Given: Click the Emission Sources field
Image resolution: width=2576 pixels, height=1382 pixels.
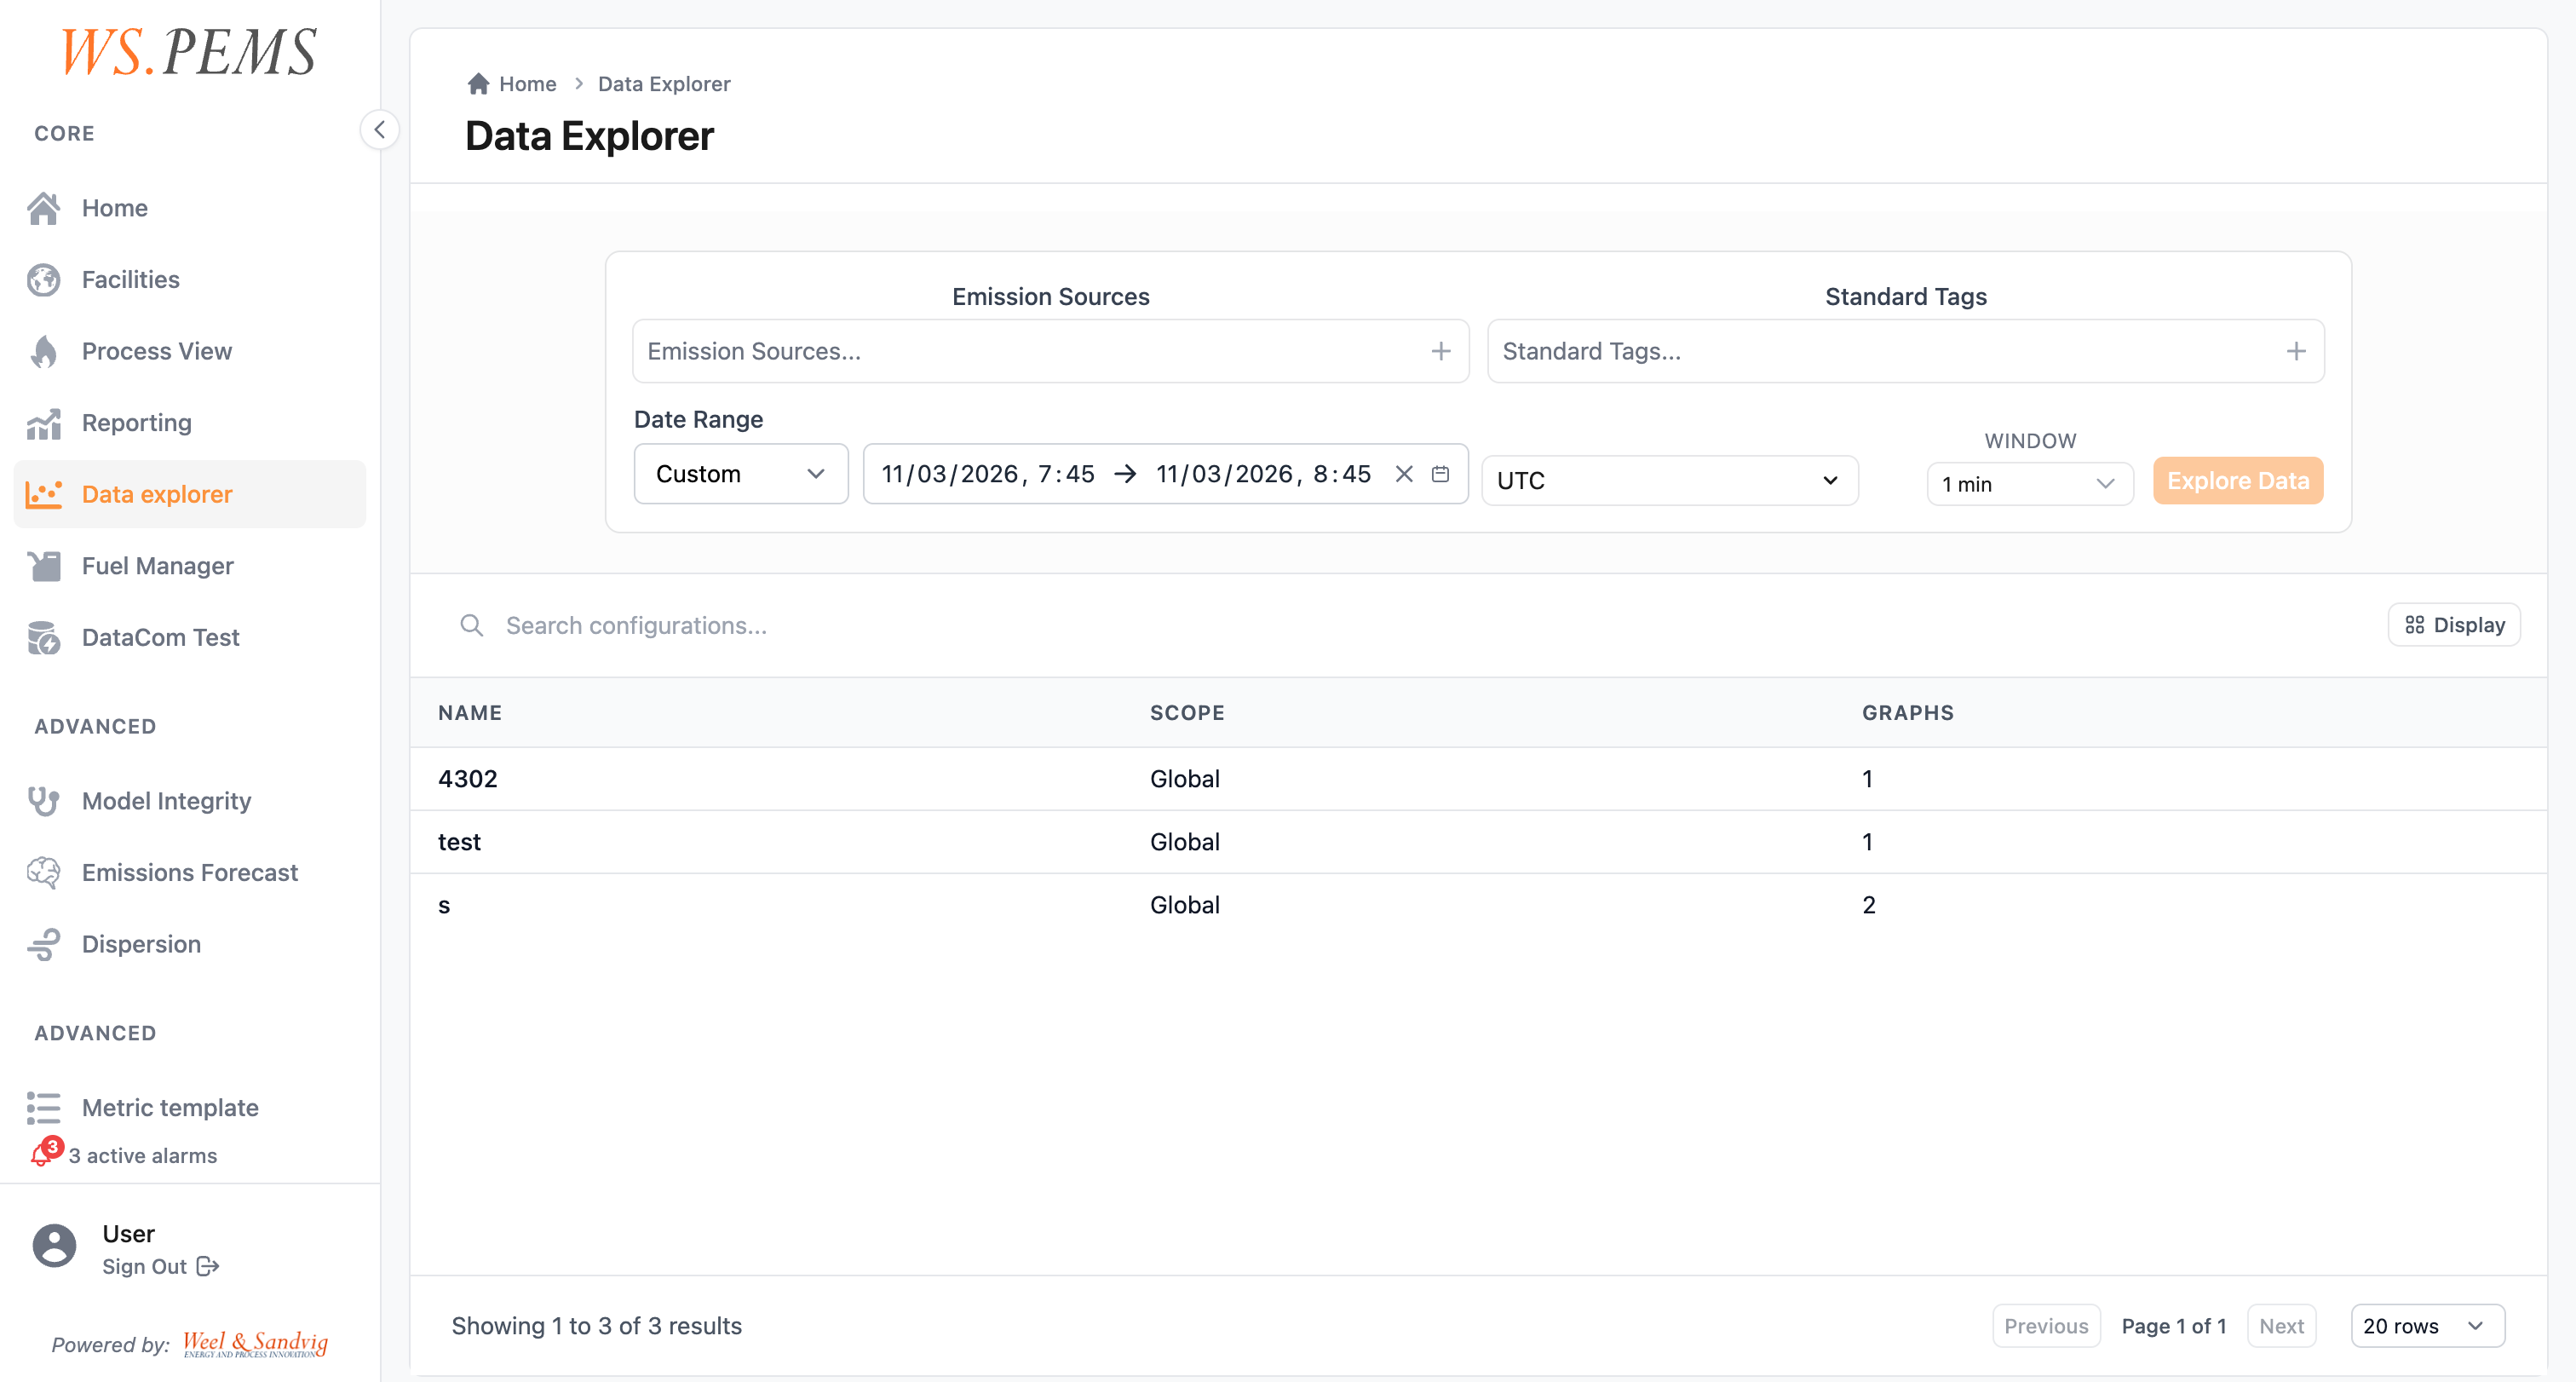Looking at the screenshot, I should pyautogui.click(x=1050, y=351).
